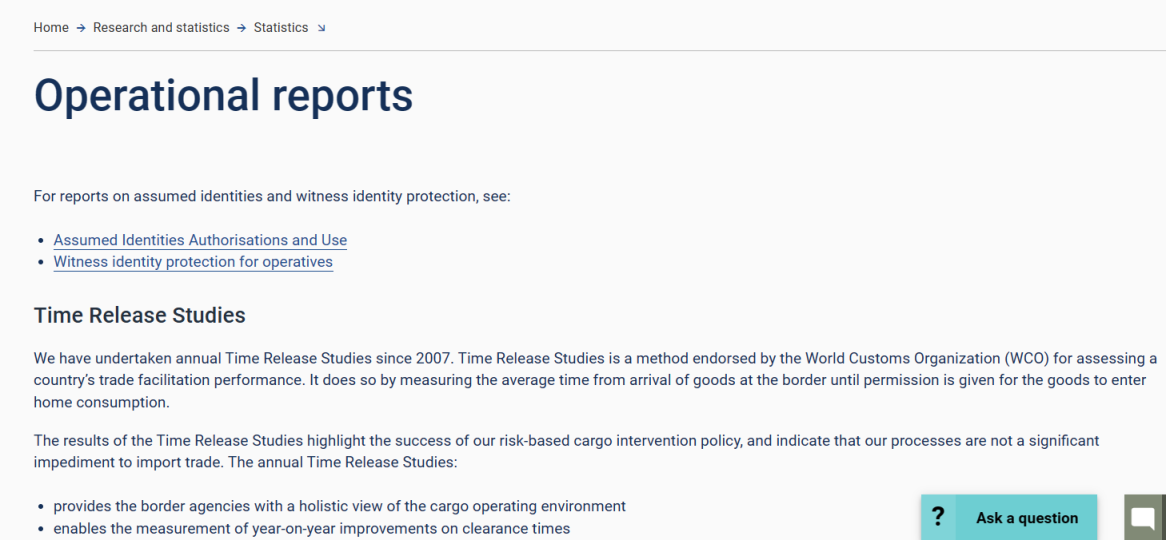The height and width of the screenshot is (540, 1166).
Task: Click the Operational reports page heading
Action: tap(223, 95)
